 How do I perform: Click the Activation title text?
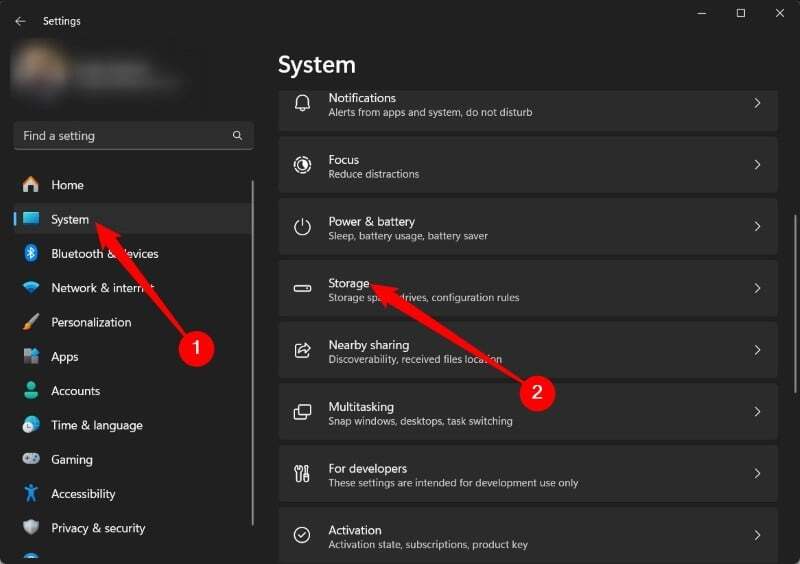[355, 530]
